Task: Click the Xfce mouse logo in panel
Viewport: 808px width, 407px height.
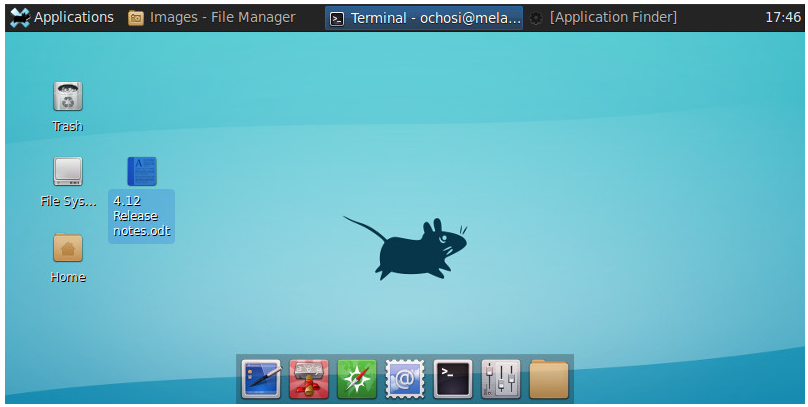Action: coord(20,18)
